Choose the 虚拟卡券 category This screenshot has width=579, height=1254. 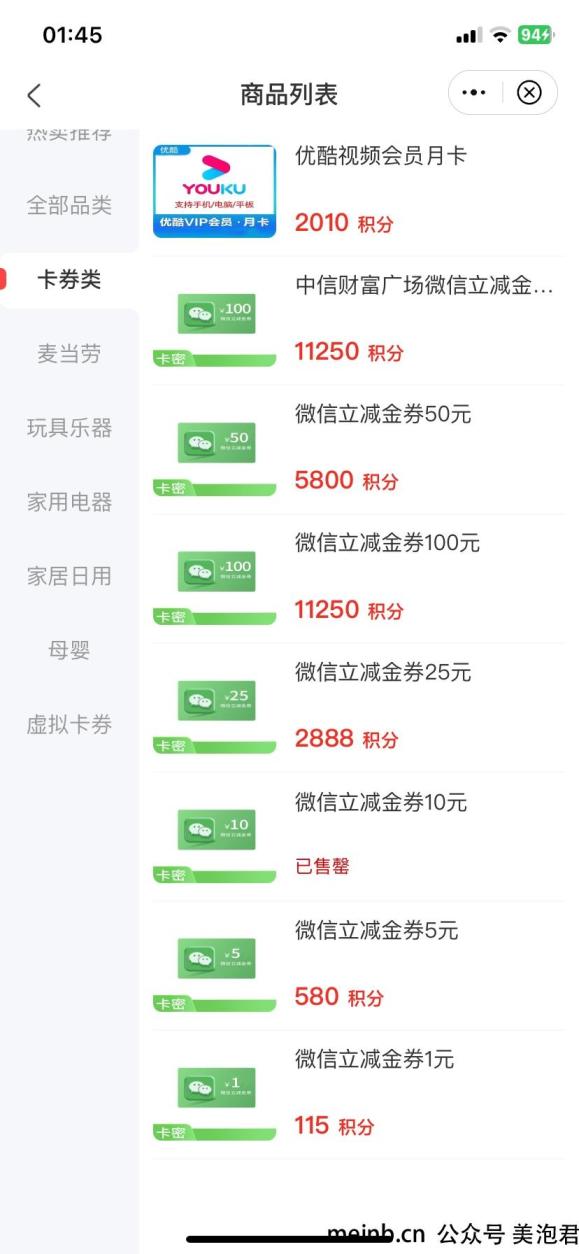pos(69,725)
